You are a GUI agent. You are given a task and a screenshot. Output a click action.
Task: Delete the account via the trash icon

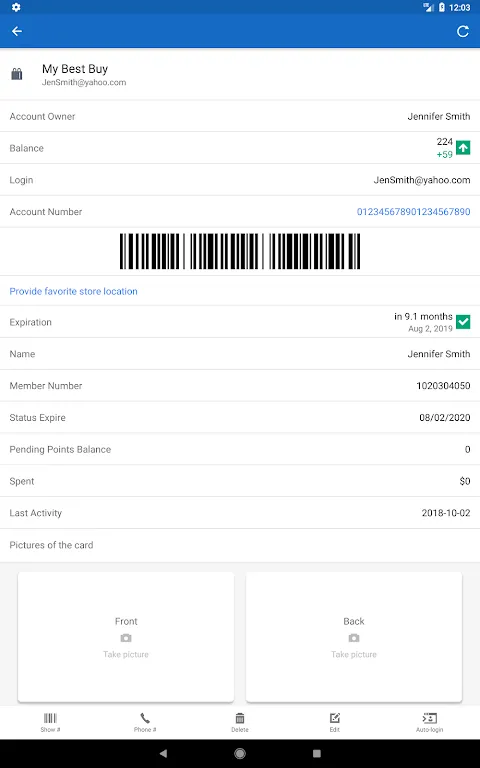(240, 722)
